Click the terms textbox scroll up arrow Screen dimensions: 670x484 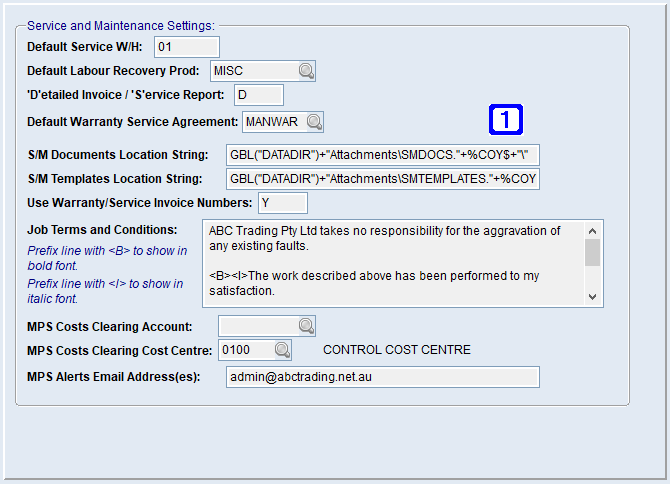pos(592,231)
